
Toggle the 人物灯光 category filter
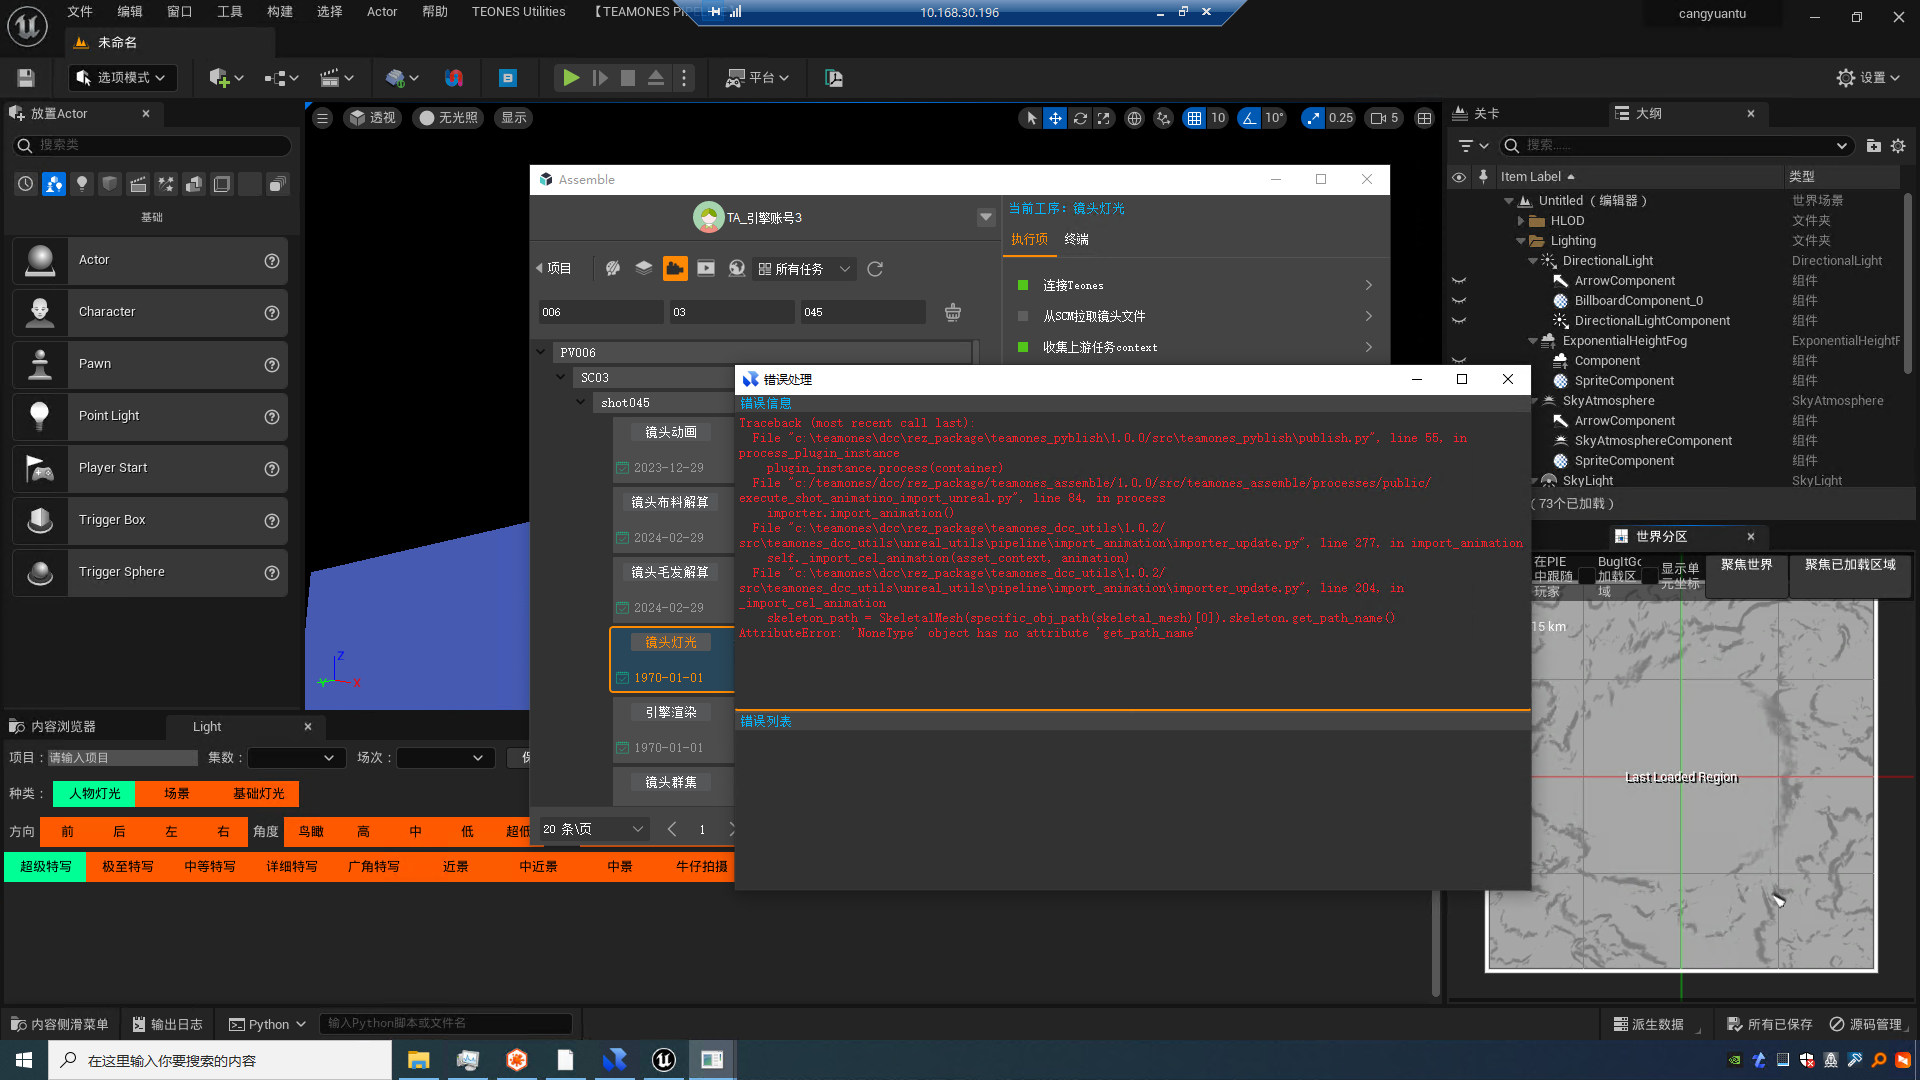[94, 793]
